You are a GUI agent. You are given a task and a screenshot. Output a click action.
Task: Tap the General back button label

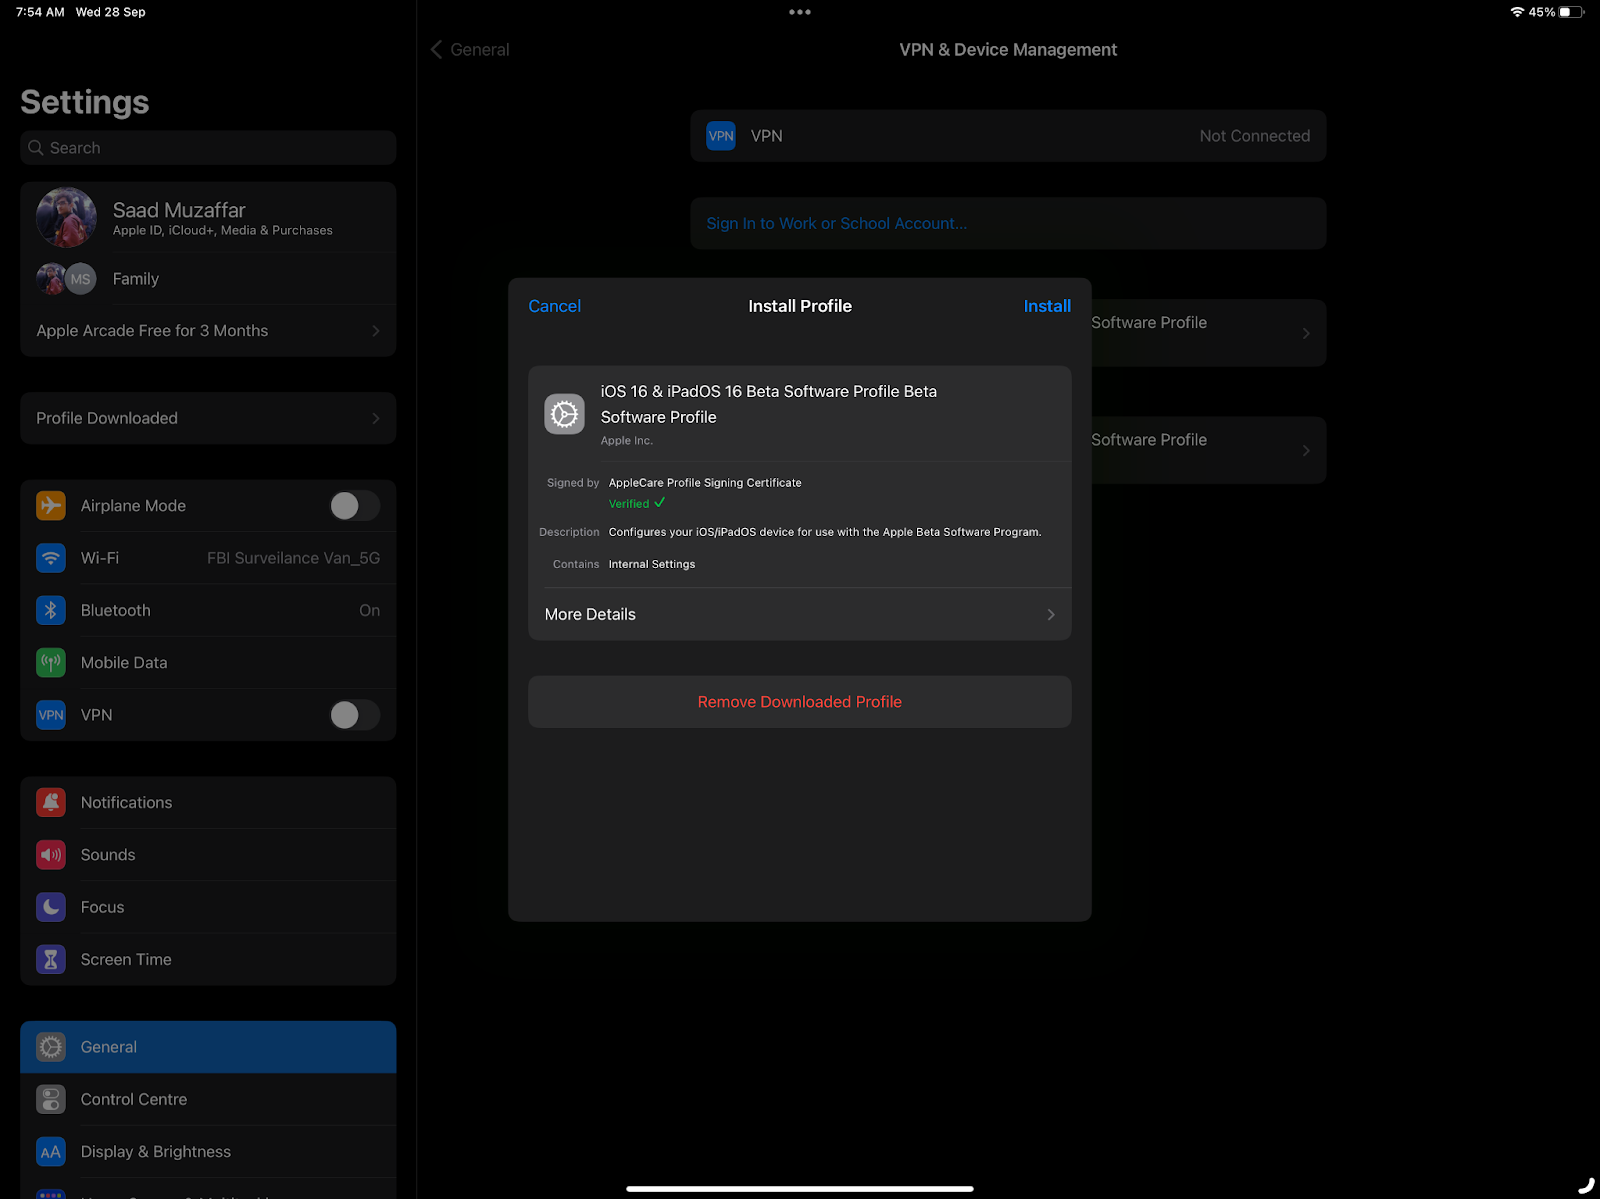480,49
